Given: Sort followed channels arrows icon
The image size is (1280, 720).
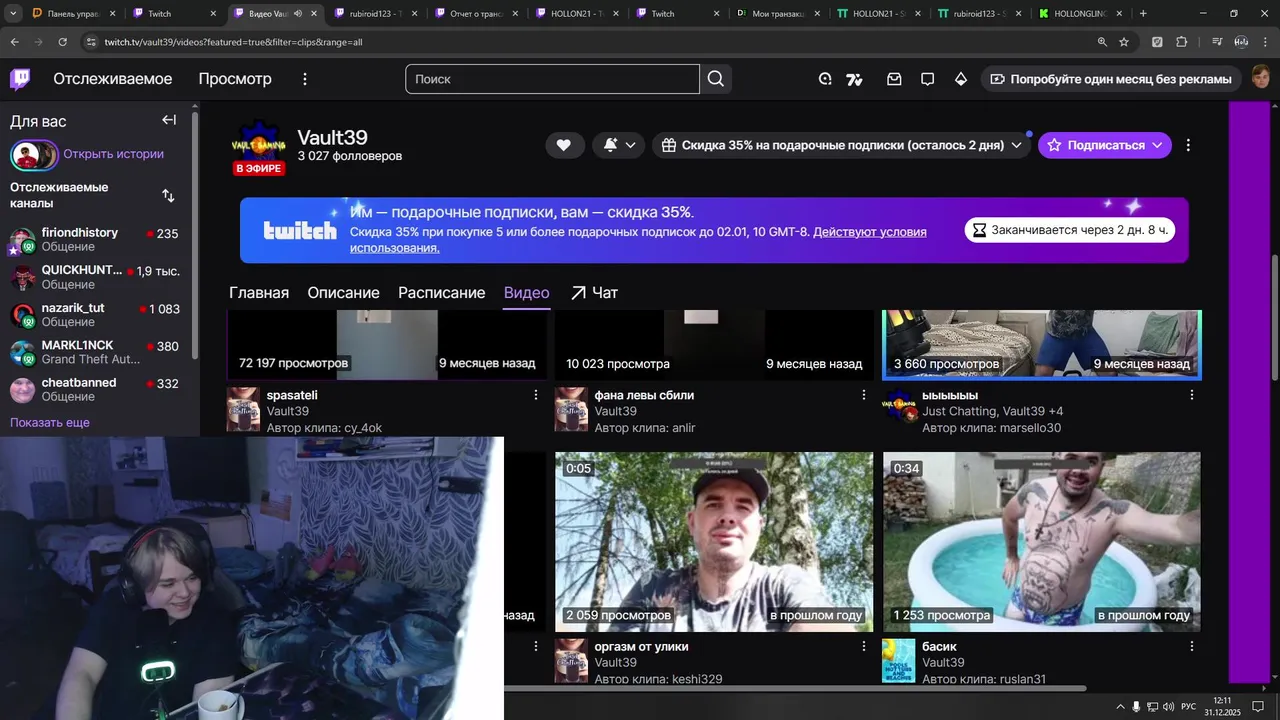Looking at the screenshot, I should (168, 196).
